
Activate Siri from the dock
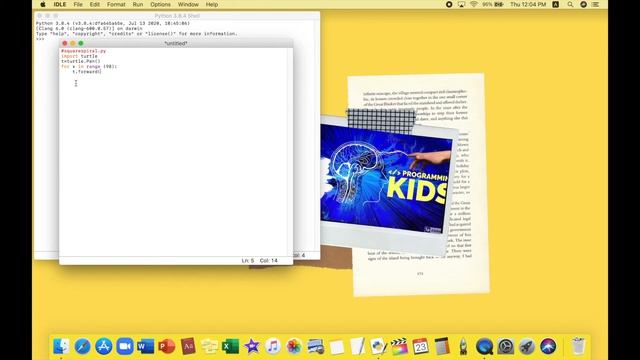point(548,347)
